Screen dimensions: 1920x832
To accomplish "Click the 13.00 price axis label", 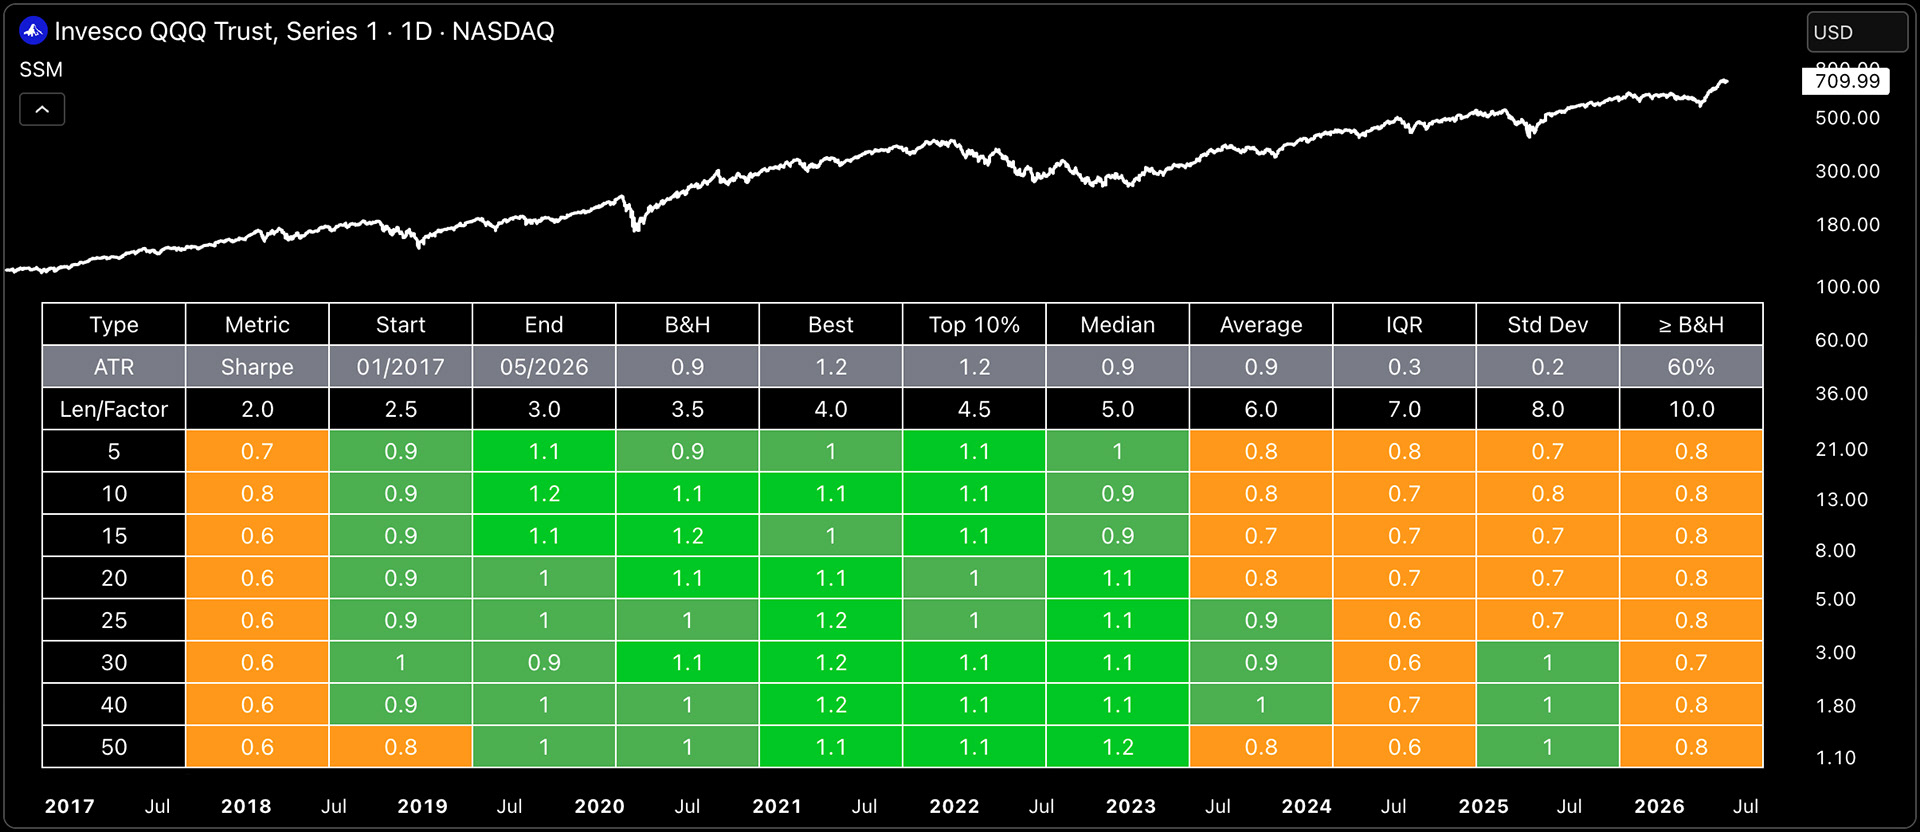I will click(1841, 499).
